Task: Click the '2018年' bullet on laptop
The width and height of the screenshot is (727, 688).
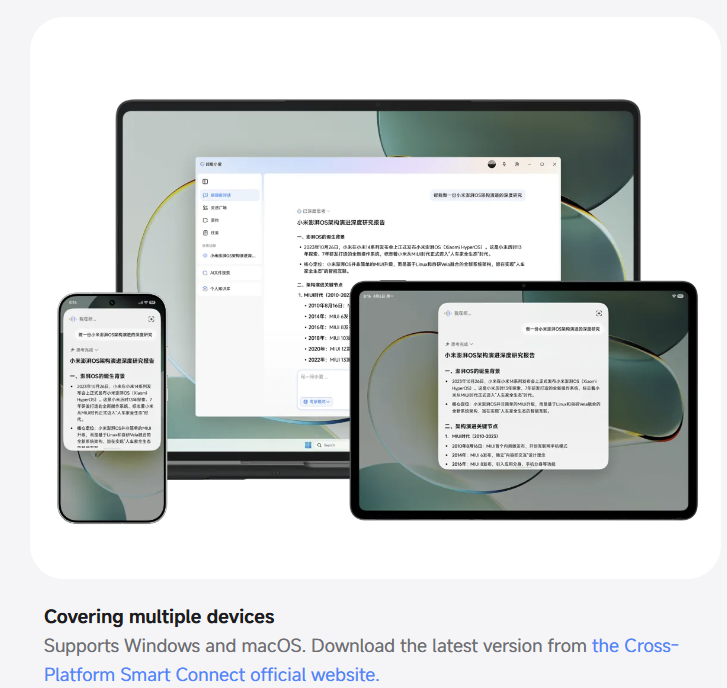Action: [x=327, y=338]
